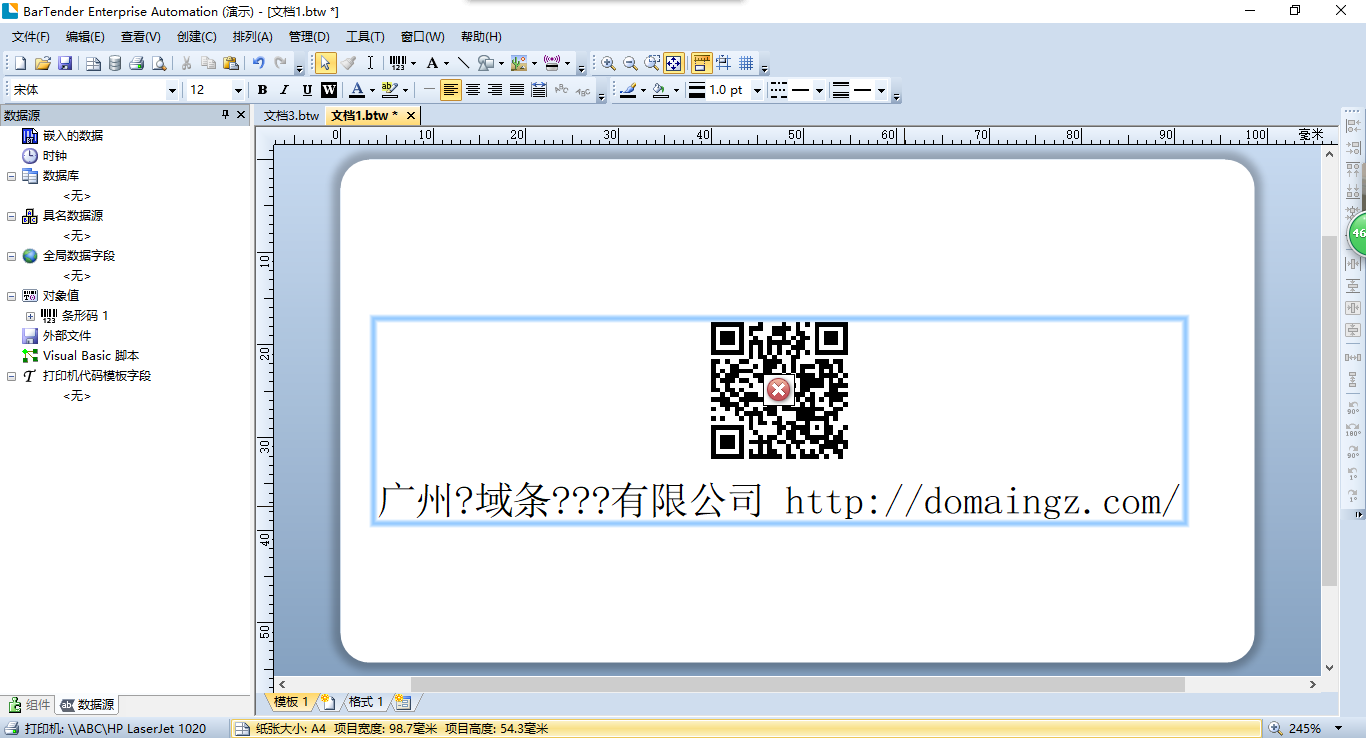Toggle the grid display button

tap(746, 63)
